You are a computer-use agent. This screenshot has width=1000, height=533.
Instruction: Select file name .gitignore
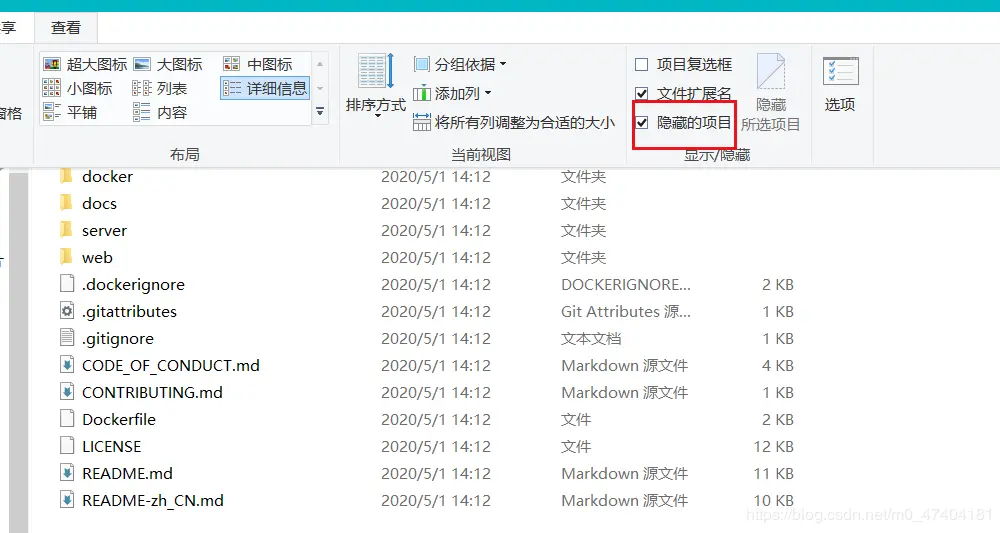[x=118, y=339]
